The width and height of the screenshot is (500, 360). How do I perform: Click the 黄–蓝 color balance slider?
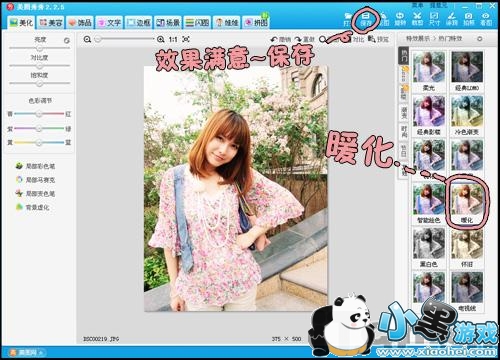click(39, 142)
